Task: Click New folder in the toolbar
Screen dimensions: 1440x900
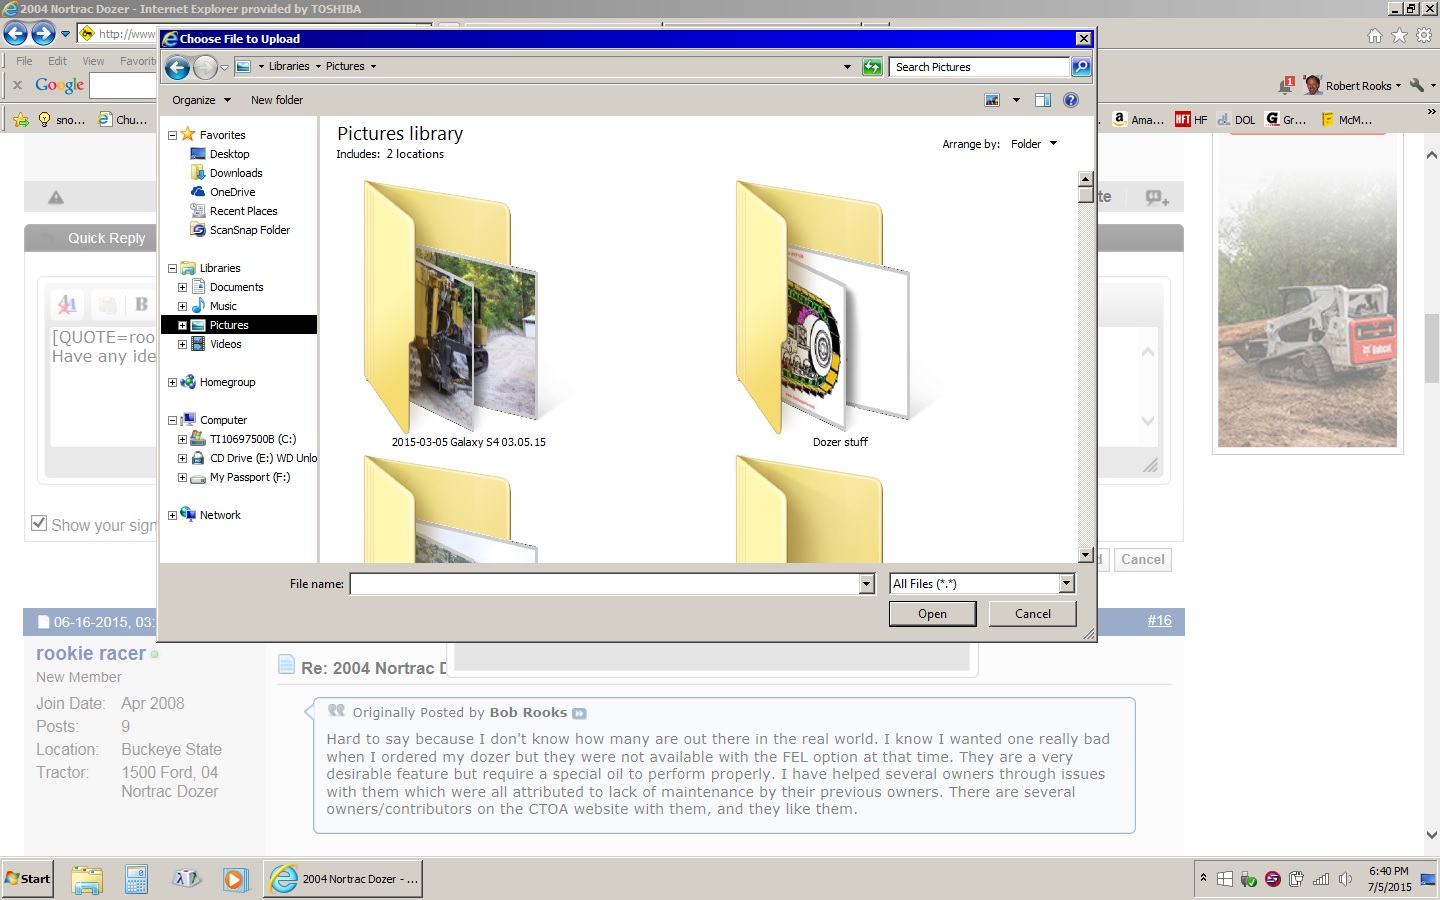Action: 276,100
